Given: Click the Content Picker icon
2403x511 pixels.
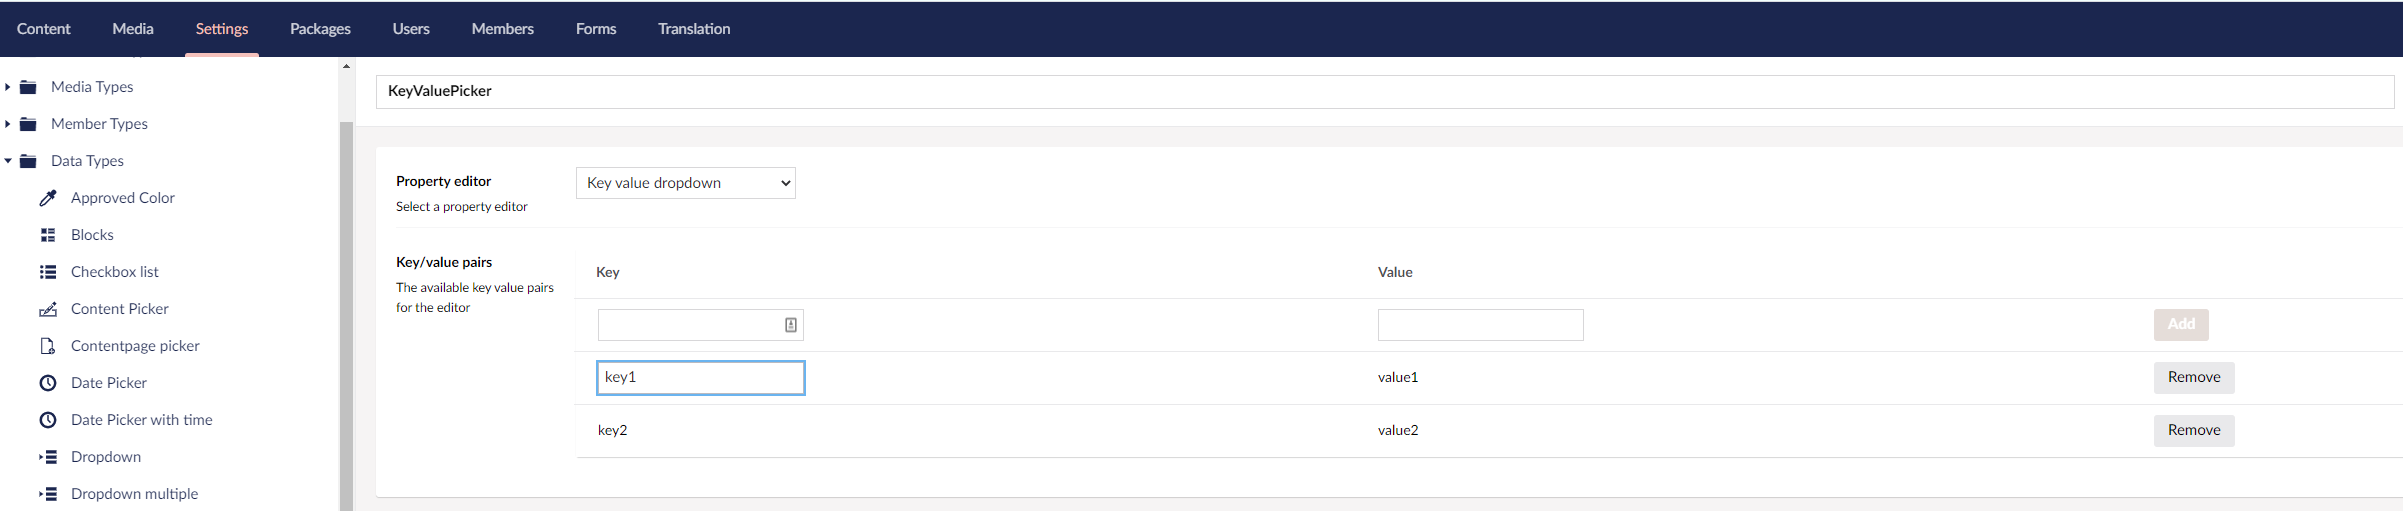Looking at the screenshot, I should [48, 309].
